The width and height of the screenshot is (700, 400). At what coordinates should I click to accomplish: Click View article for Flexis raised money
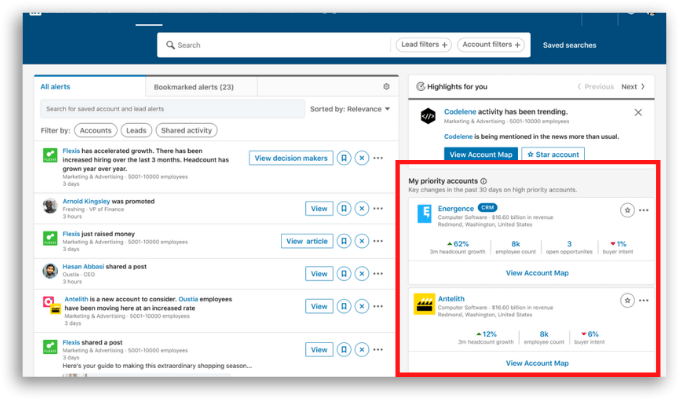coord(307,241)
